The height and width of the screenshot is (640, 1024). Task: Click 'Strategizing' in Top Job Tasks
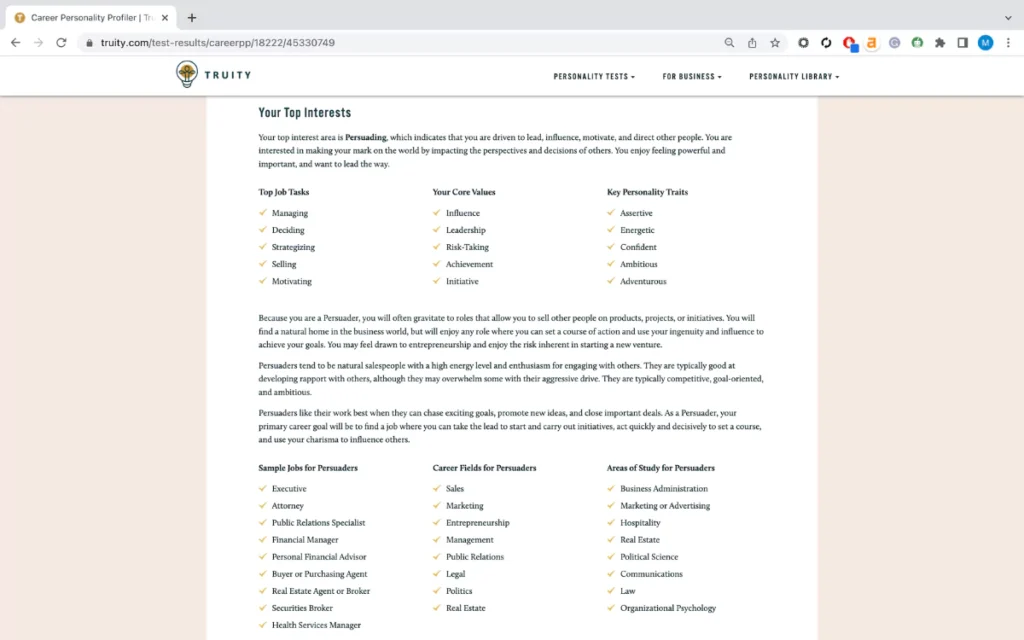pos(293,247)
